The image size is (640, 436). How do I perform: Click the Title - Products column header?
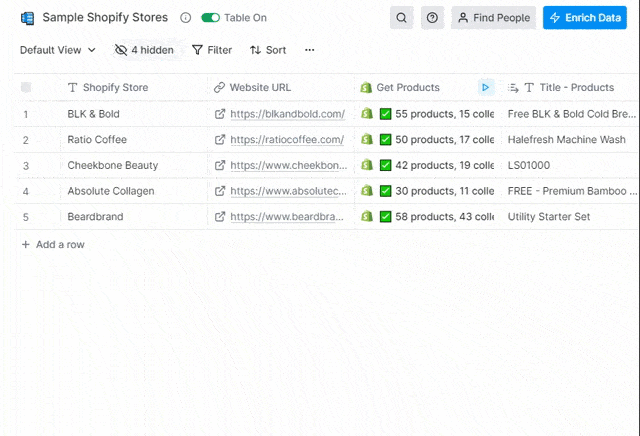[569, 87]
